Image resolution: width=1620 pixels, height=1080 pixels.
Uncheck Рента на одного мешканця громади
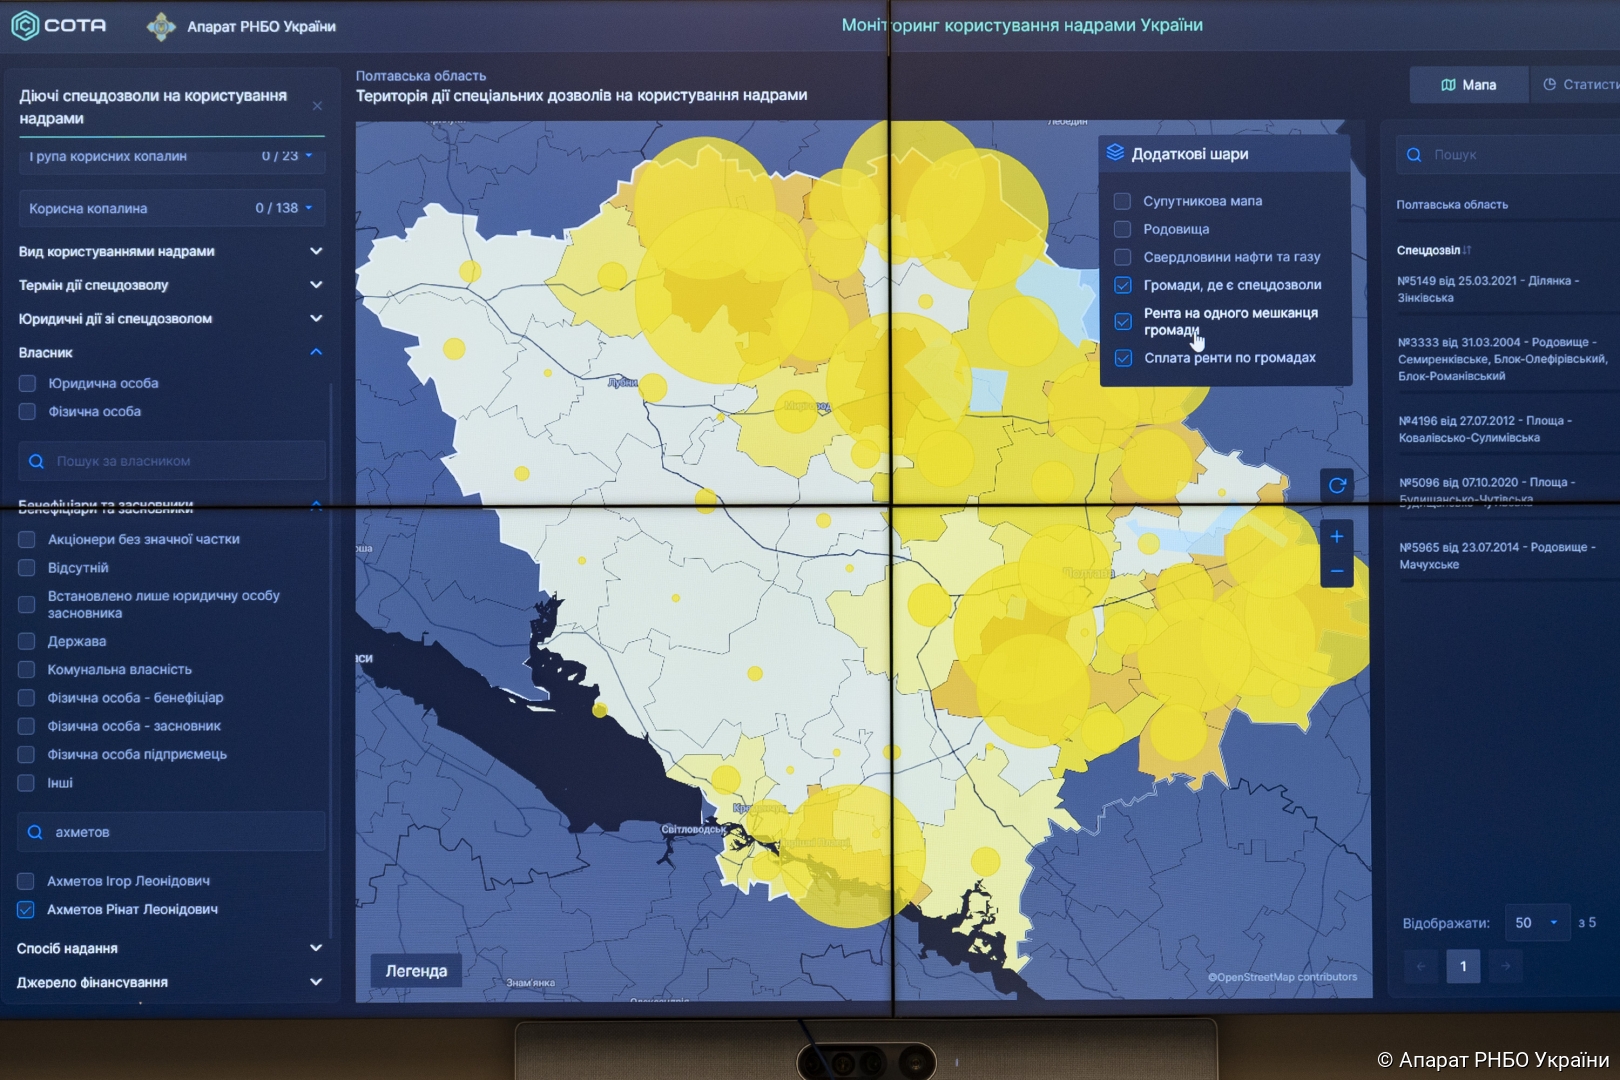pyautogui.click(x=1123, y=321)
